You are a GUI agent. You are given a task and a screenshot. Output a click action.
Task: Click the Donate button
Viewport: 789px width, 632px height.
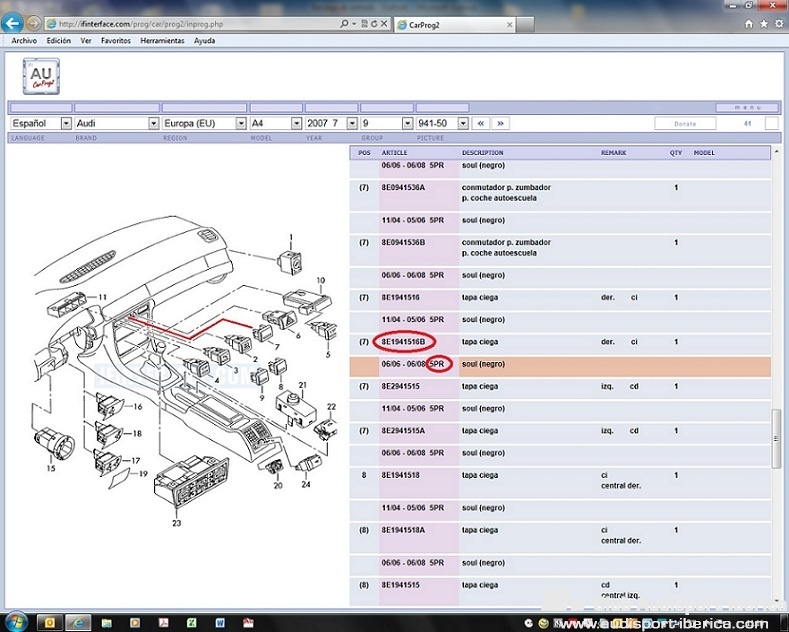[x=685, y=123]
